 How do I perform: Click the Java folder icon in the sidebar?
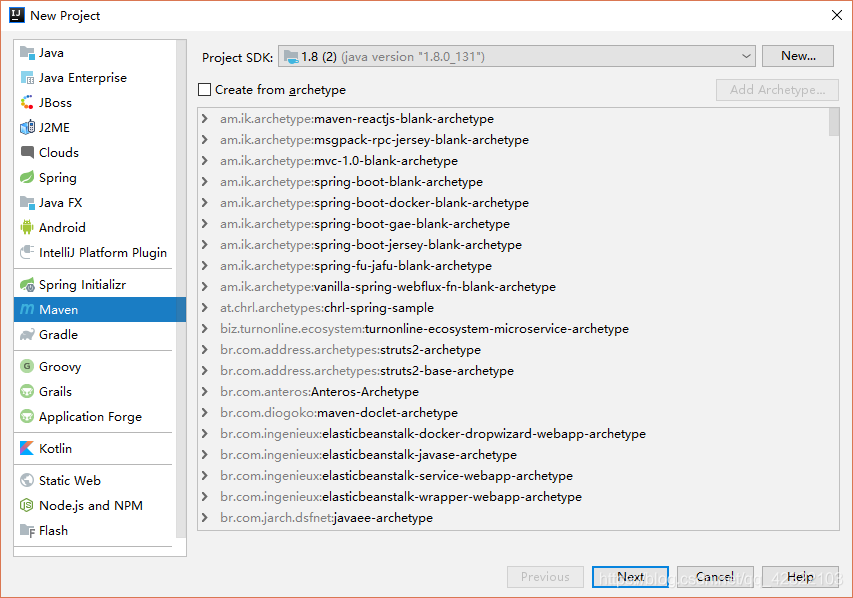tap(27, 53)
